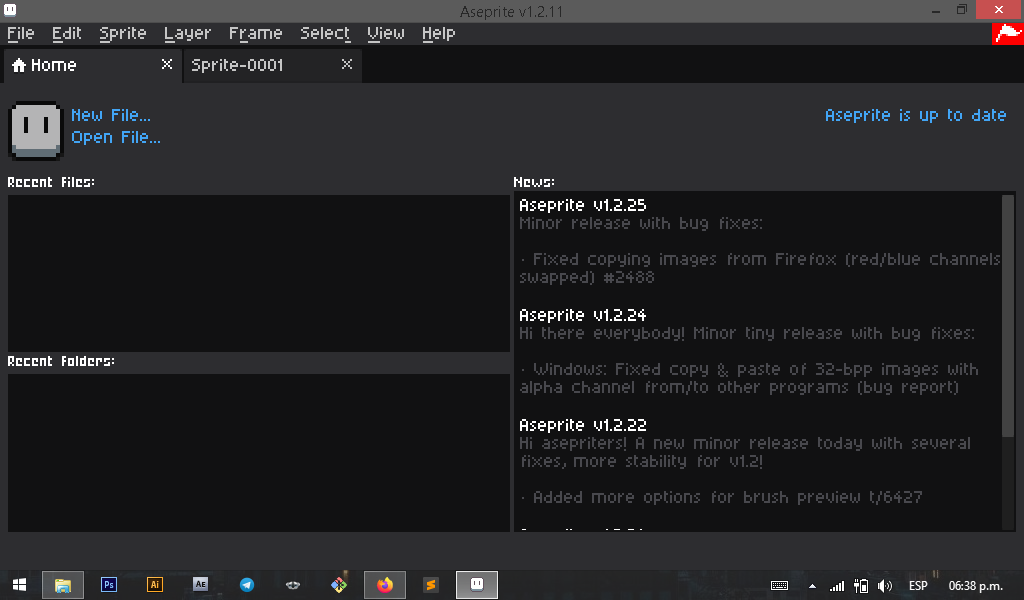This screenshot has height=600, width=1024.
Task: Open the Windows Start menu
Action: pyautogui.click(x=19, y=585)
